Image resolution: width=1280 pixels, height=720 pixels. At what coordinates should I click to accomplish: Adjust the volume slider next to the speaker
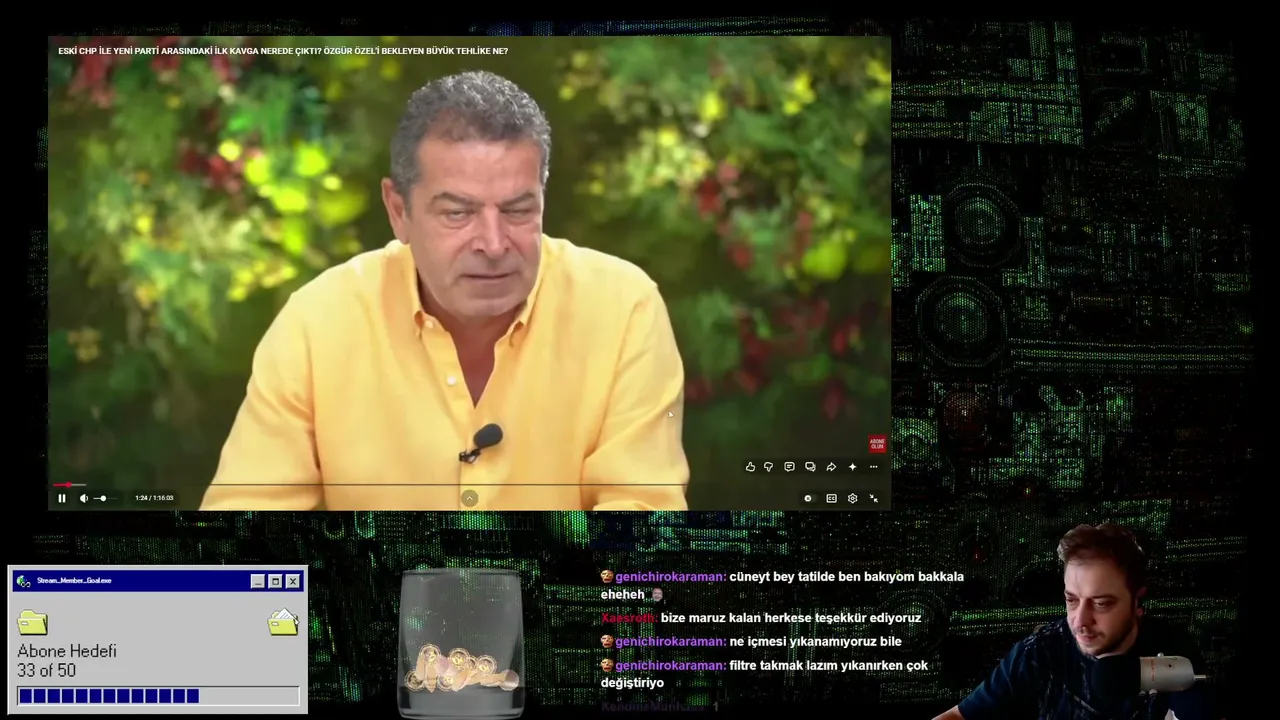click(x=104, y=498)
